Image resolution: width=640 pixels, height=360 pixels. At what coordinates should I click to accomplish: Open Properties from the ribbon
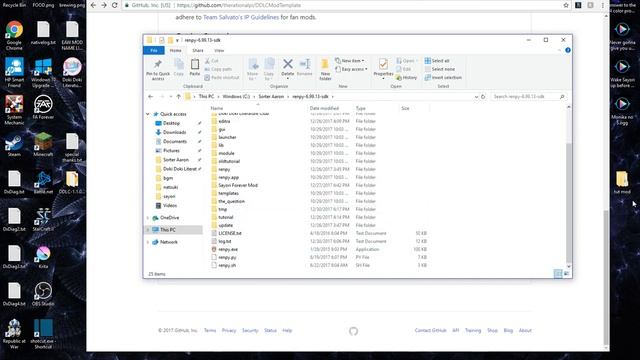pyautogui.click(x=383, y=68)
